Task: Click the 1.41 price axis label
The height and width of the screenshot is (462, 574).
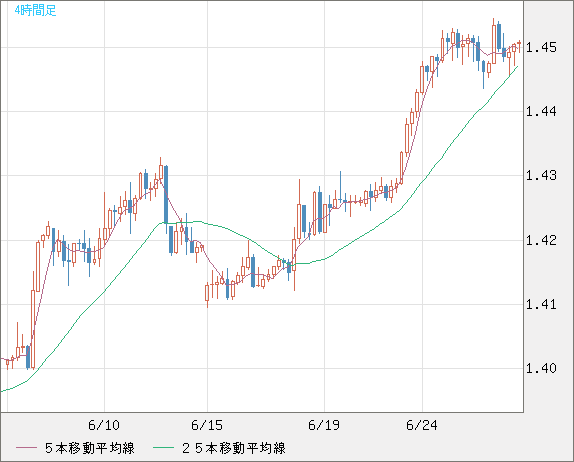Action: 541,304
